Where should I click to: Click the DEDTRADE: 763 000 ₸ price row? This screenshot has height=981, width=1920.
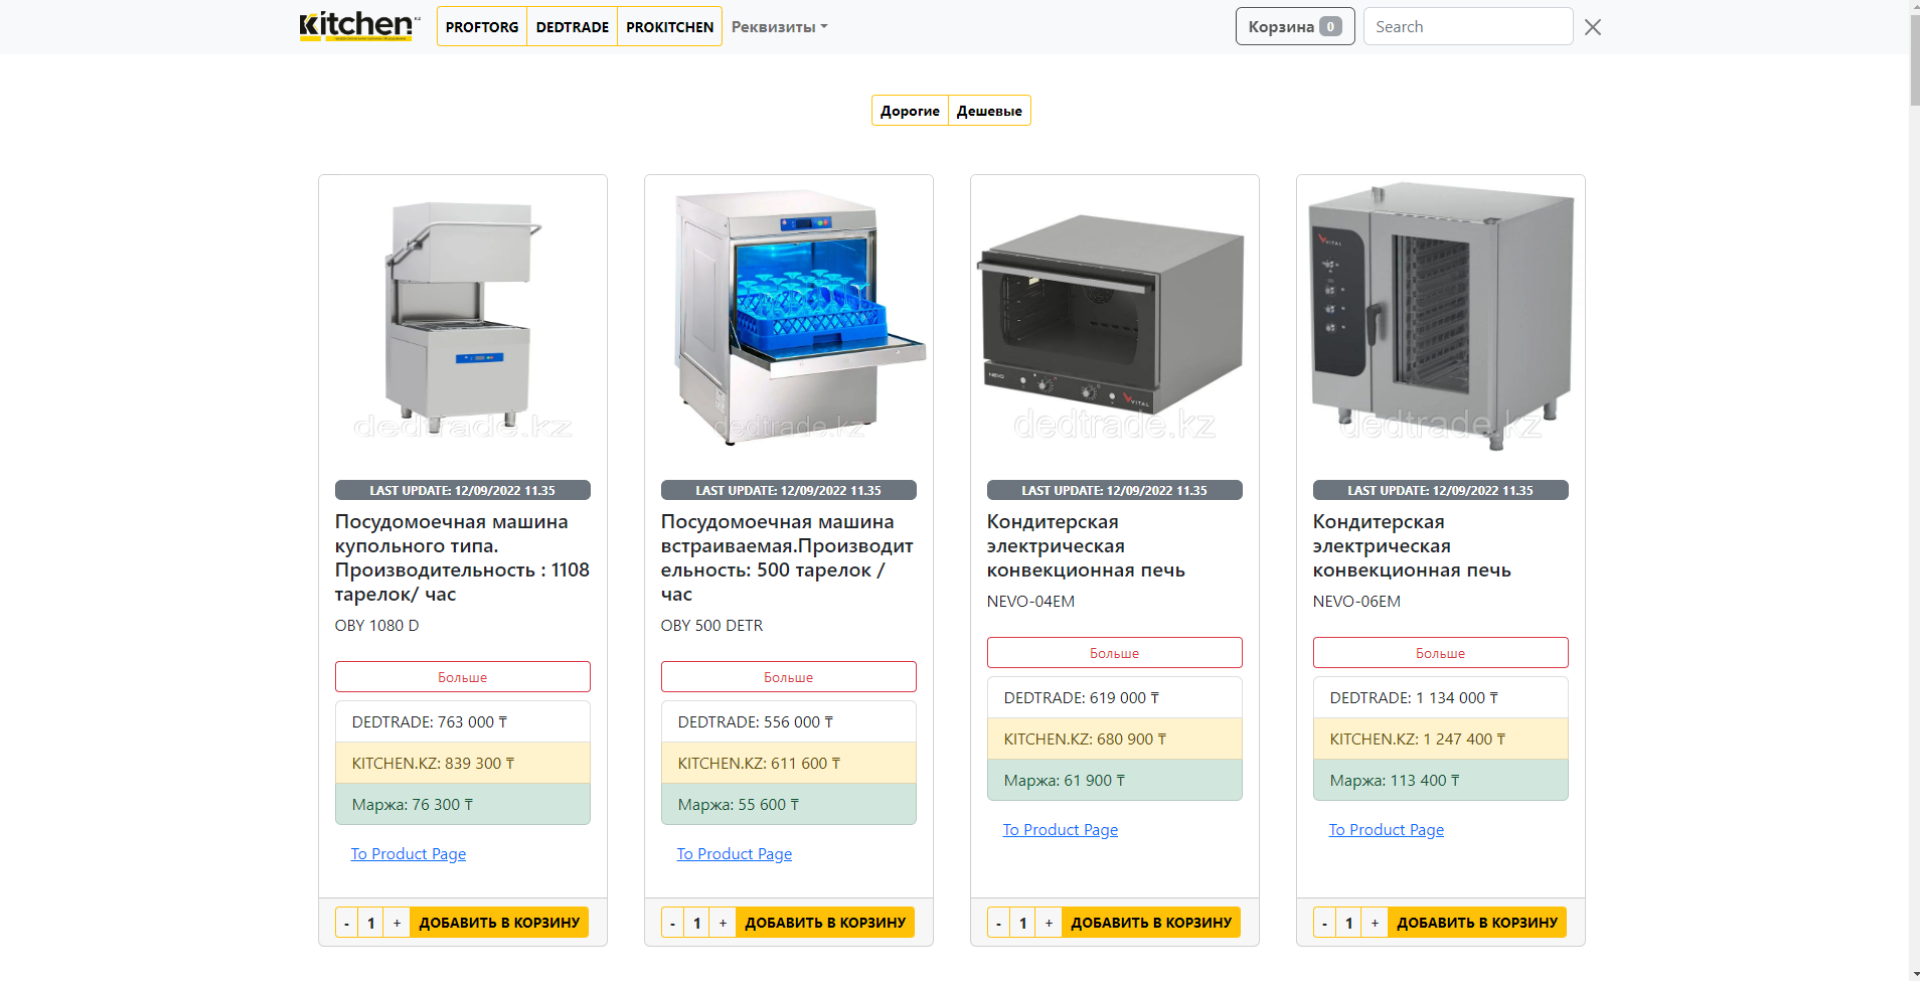(x=463, y=722)
